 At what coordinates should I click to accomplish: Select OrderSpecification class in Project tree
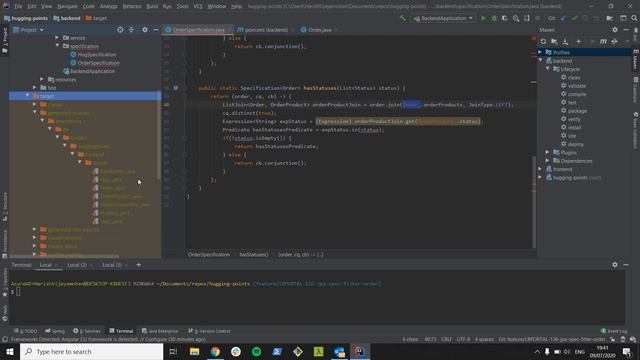click(98, 63)
